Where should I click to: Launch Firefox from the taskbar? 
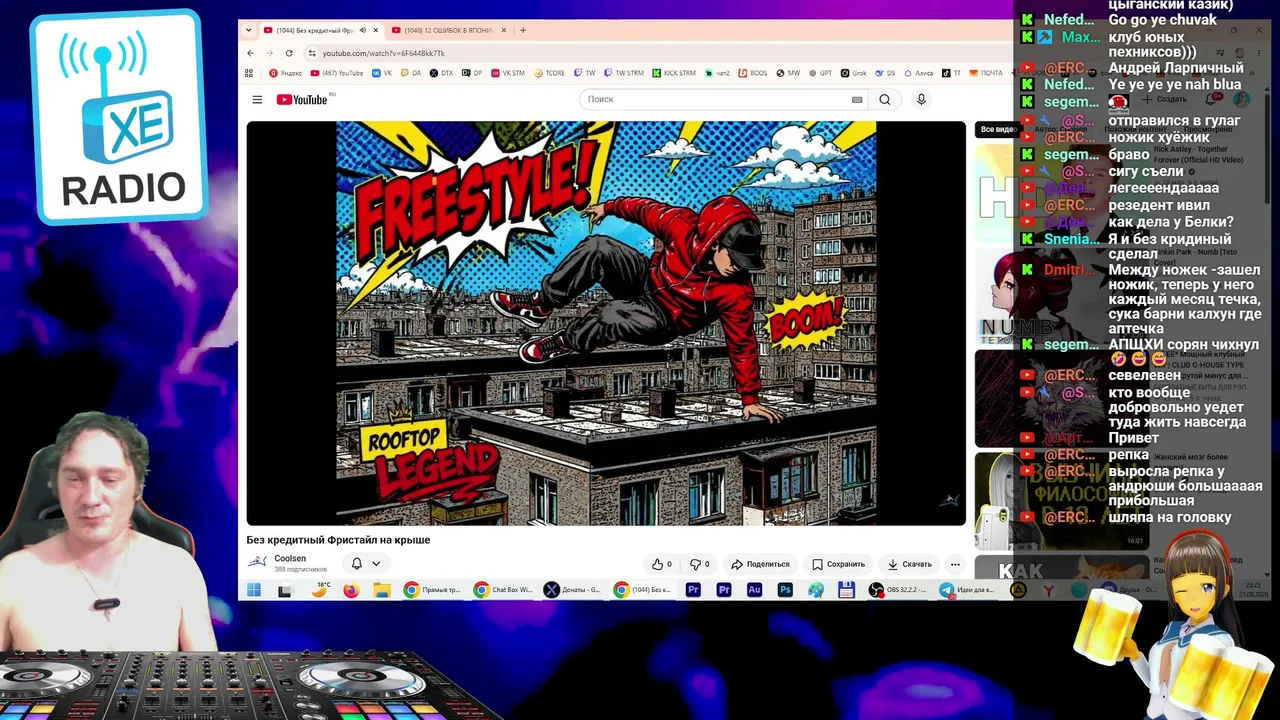pos(350,590)
